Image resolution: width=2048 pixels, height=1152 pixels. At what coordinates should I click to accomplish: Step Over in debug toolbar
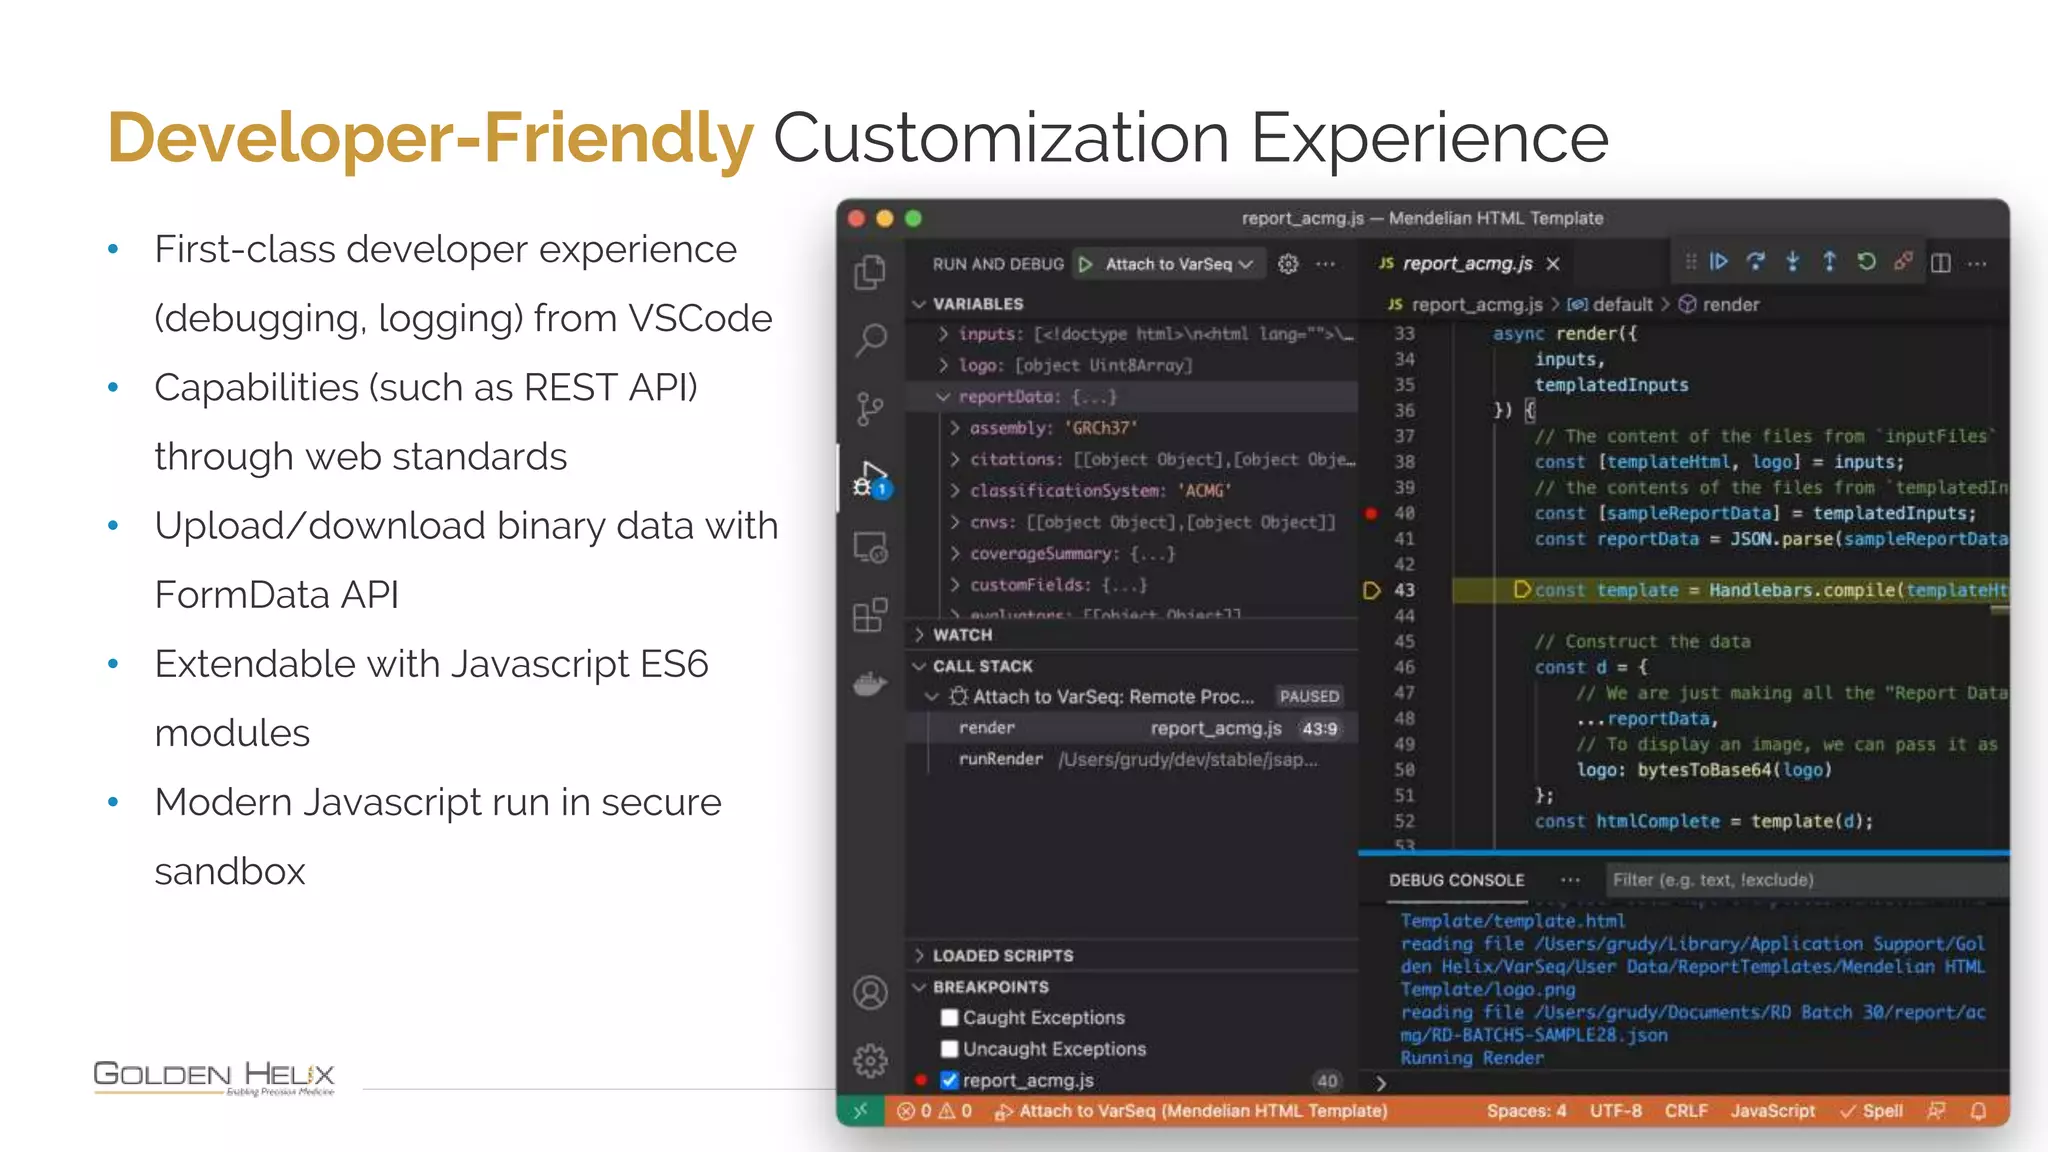click(x=1755, y=262)
